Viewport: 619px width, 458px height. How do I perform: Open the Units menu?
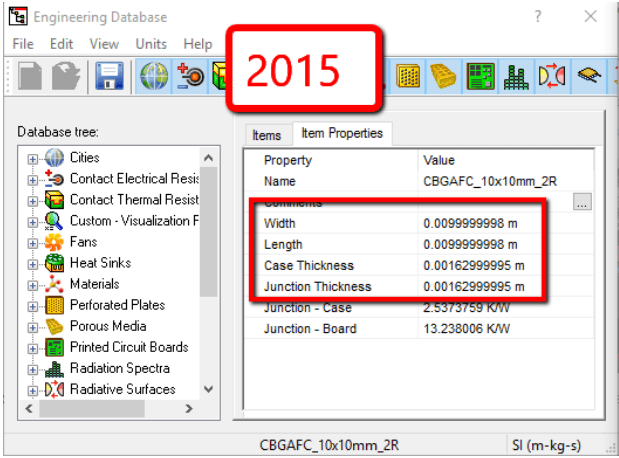coord(151,44)
